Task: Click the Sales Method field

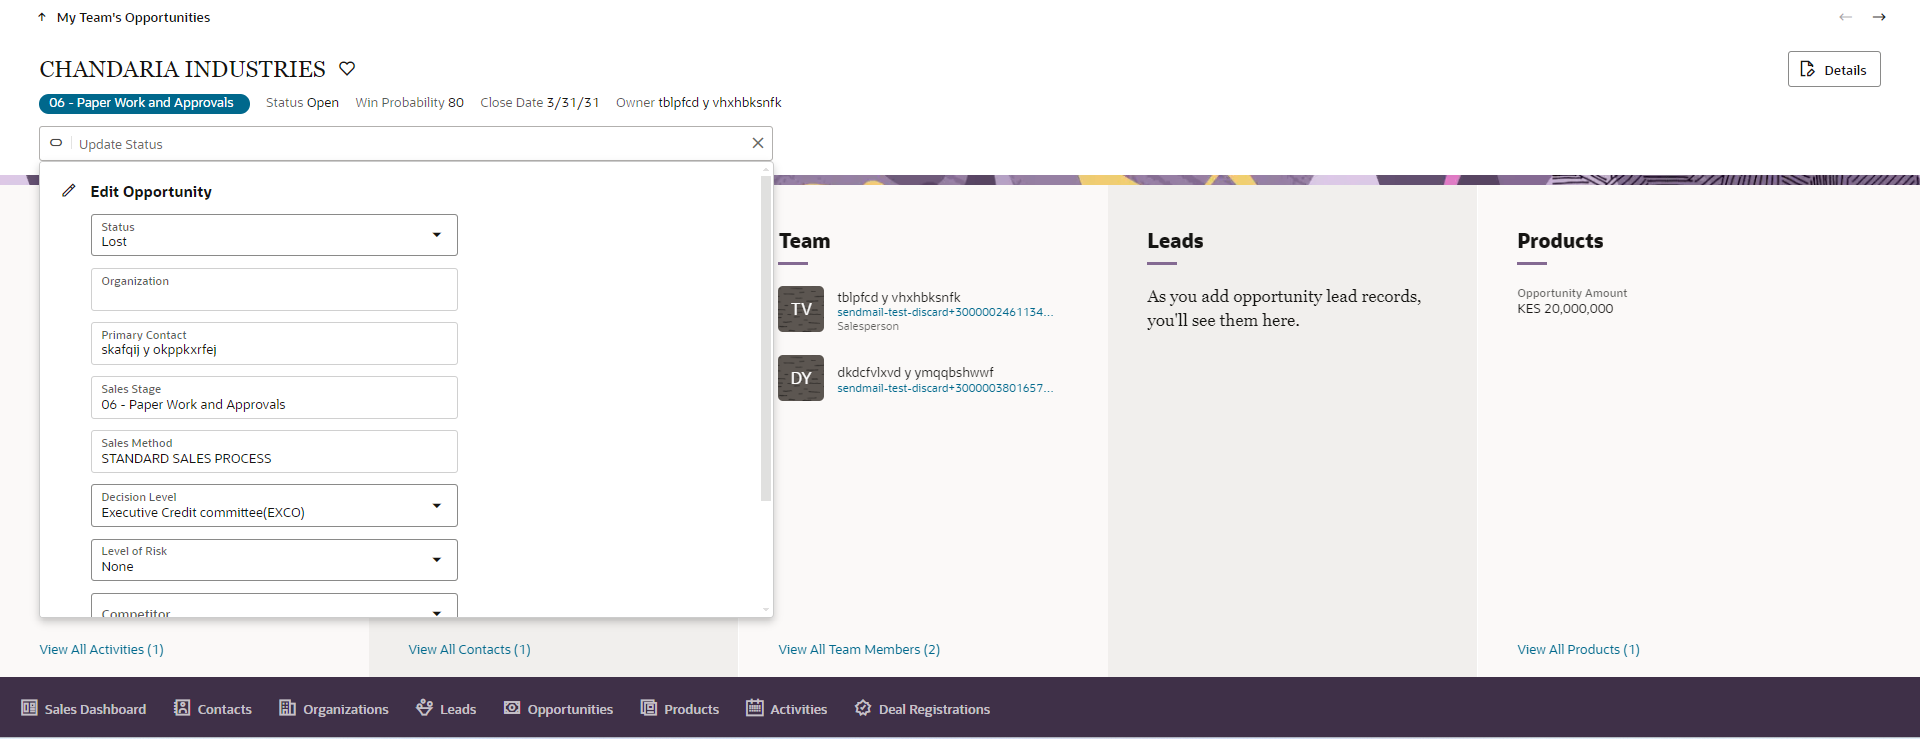Action: click(274, 451)
